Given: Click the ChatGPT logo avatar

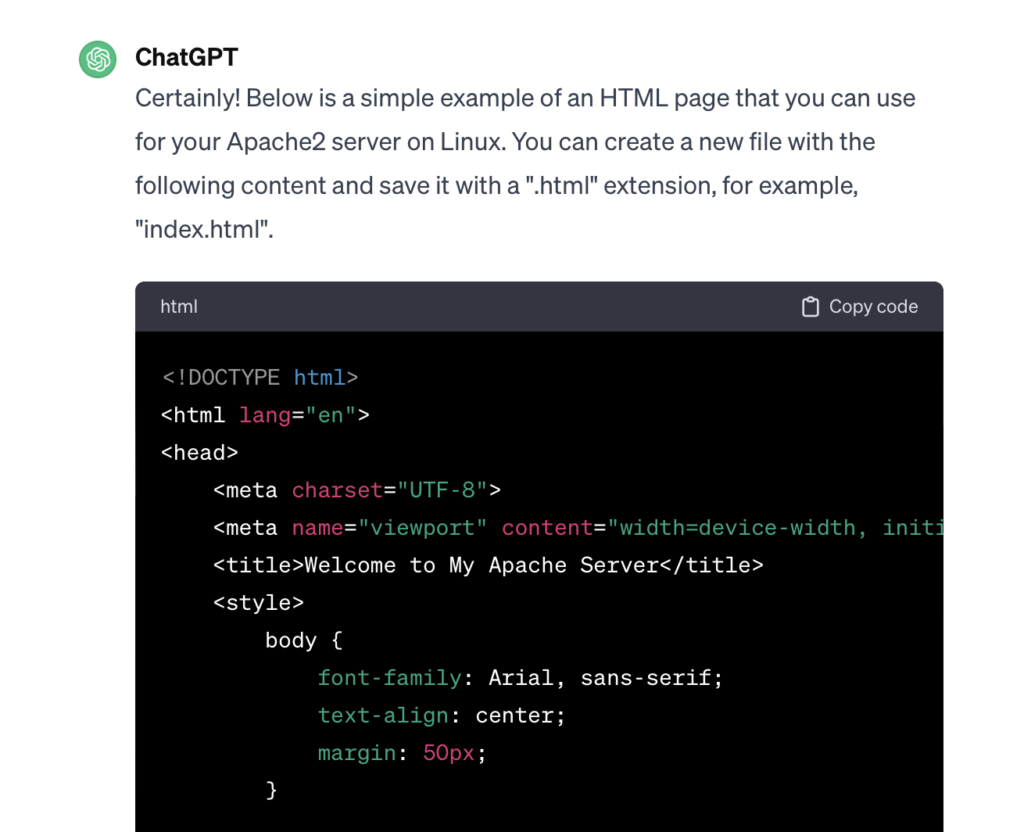Looking at the screenshot, I should [98, 59].
